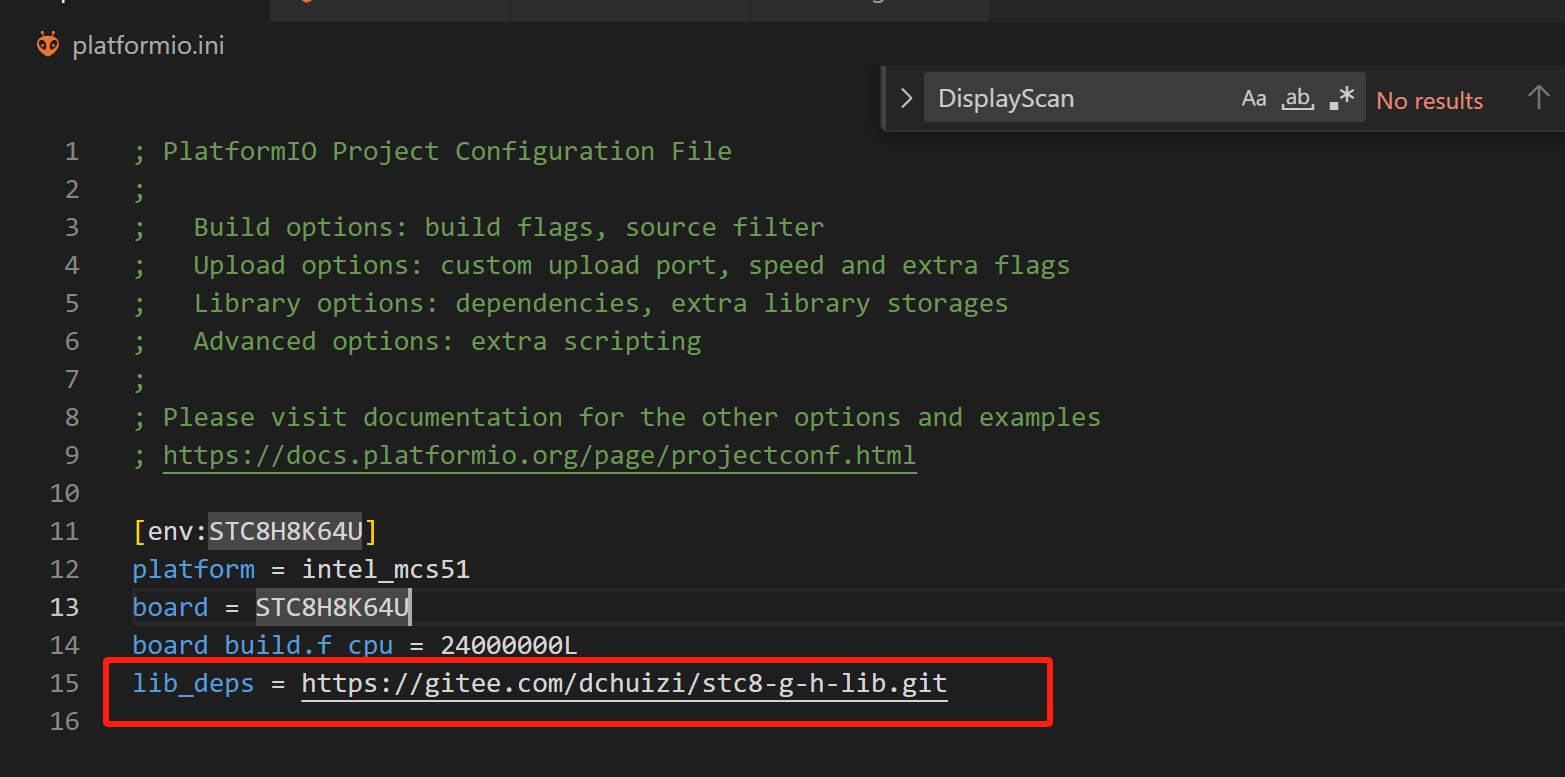The width and height of the screenshot is (1565, 777).
Task: Click the 'intel_mcs51' value
Action: (386, 570)
